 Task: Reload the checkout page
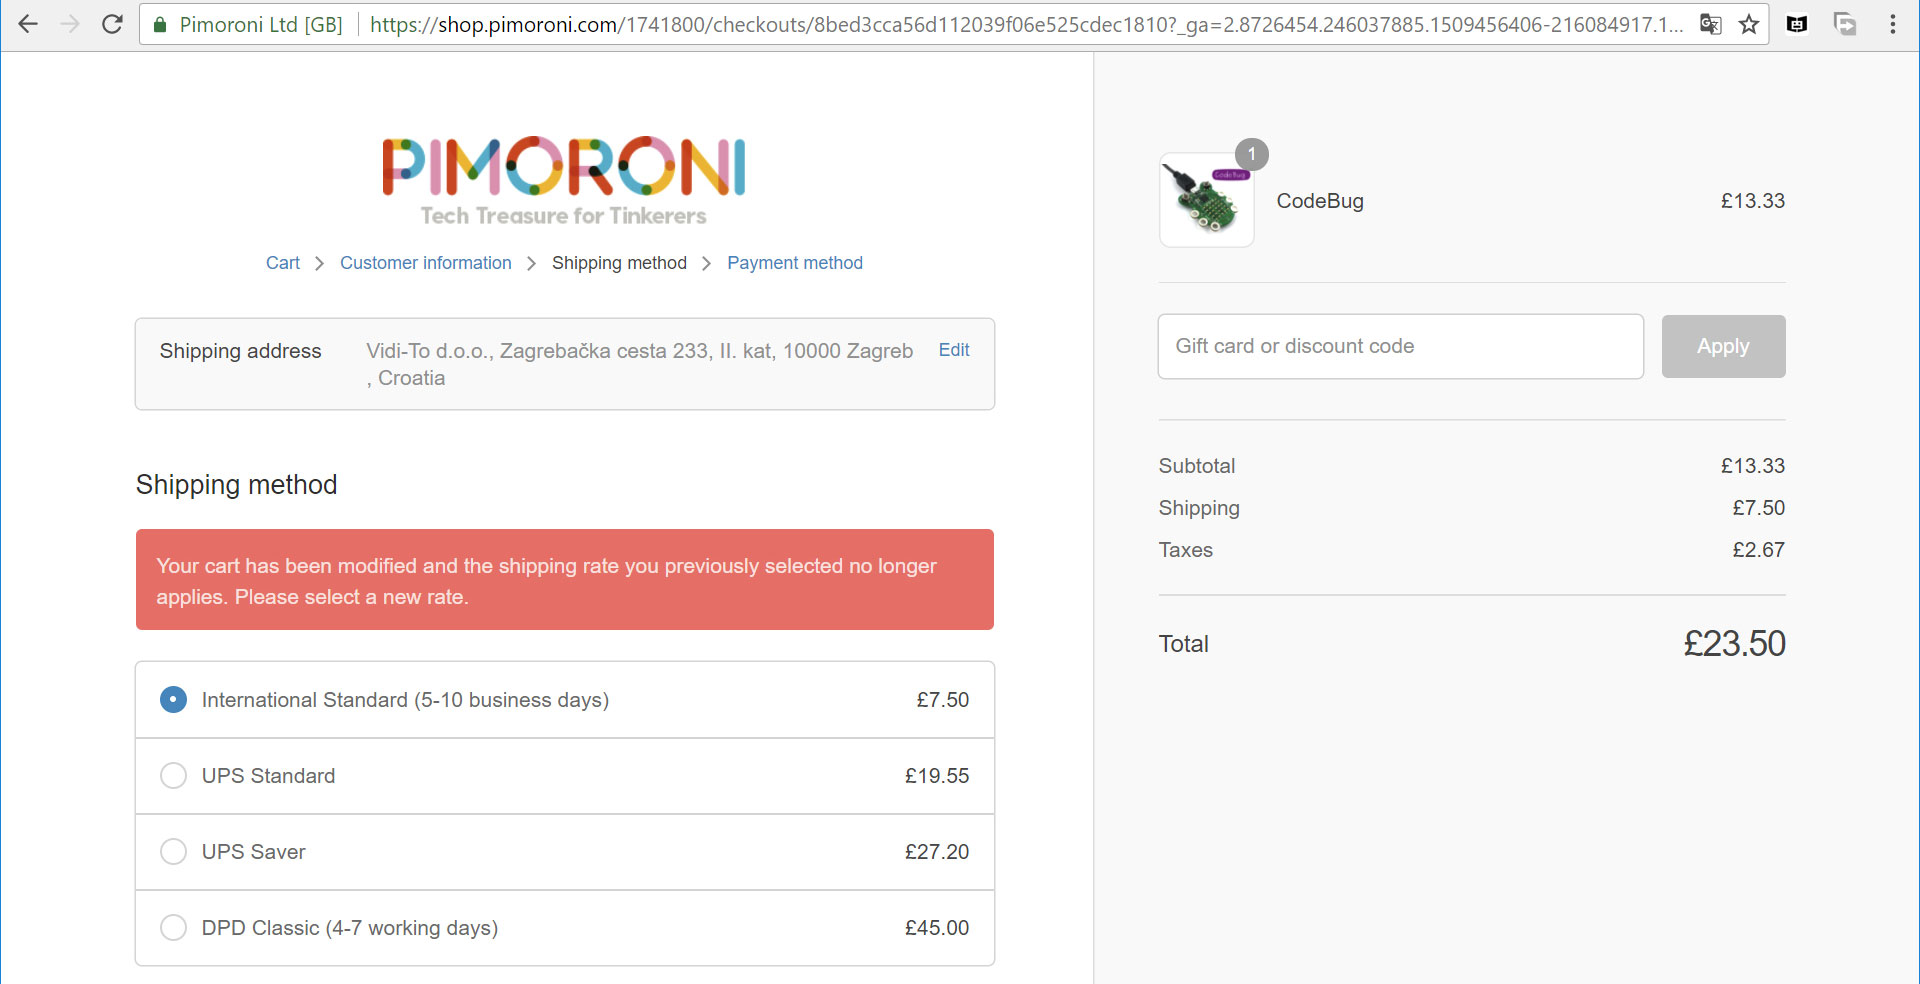(x=112, y=24)
